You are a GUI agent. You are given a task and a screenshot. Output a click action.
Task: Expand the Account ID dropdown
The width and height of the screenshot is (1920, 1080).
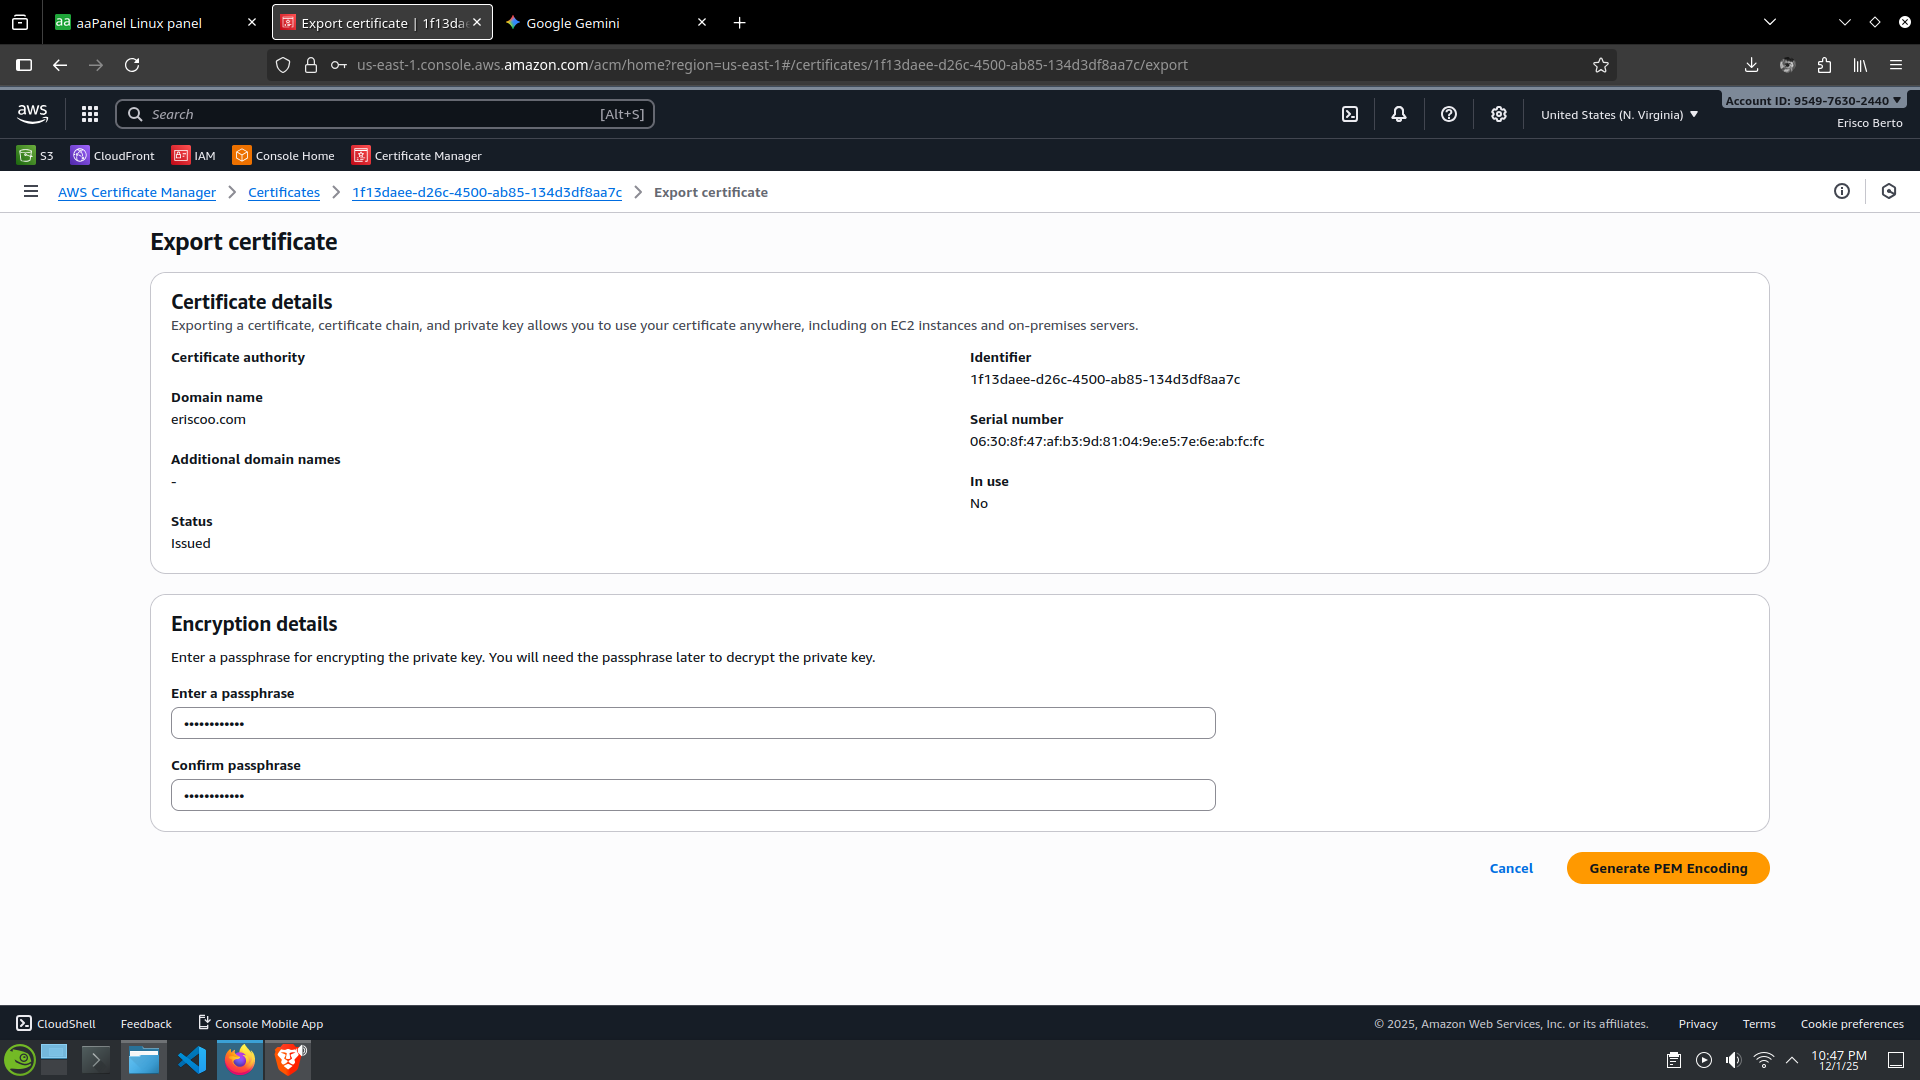click(1813, 100)
